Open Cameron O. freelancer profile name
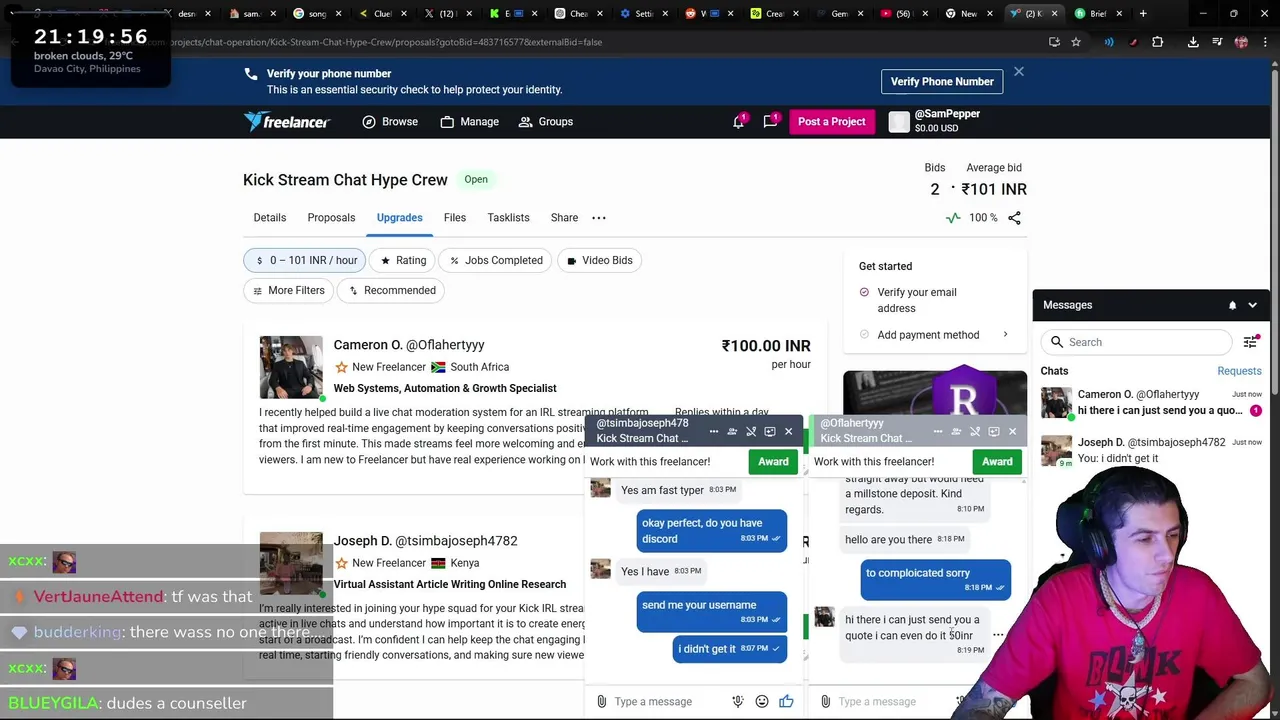Screen dimensions: 1280x720 [409, 344]
